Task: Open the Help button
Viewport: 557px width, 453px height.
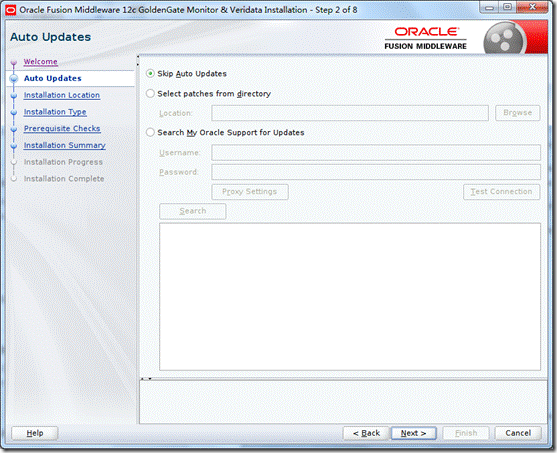Action: [x=35, y=433]
